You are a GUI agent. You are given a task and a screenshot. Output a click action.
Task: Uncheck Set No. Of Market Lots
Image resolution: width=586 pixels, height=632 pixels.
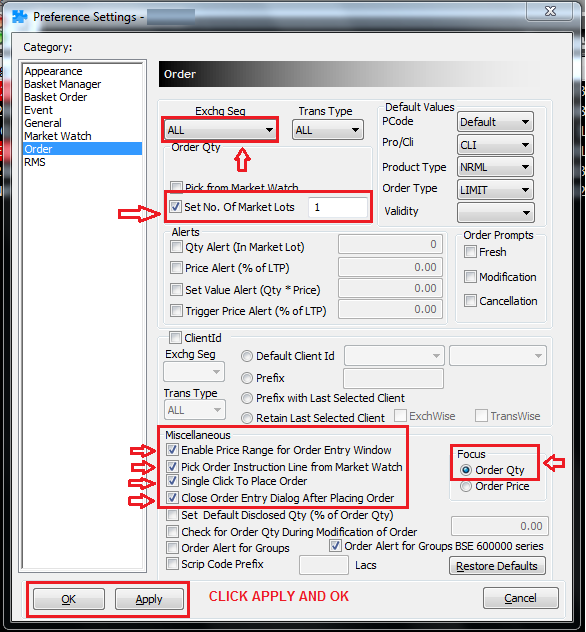click(175, 207)
